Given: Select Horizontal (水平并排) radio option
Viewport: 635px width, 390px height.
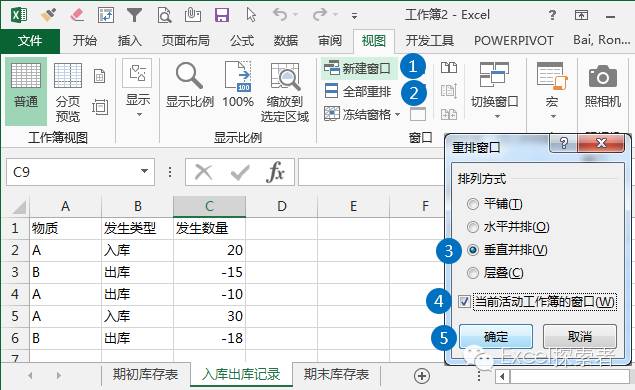Looking at the screenshot, I should coord(473,227).
